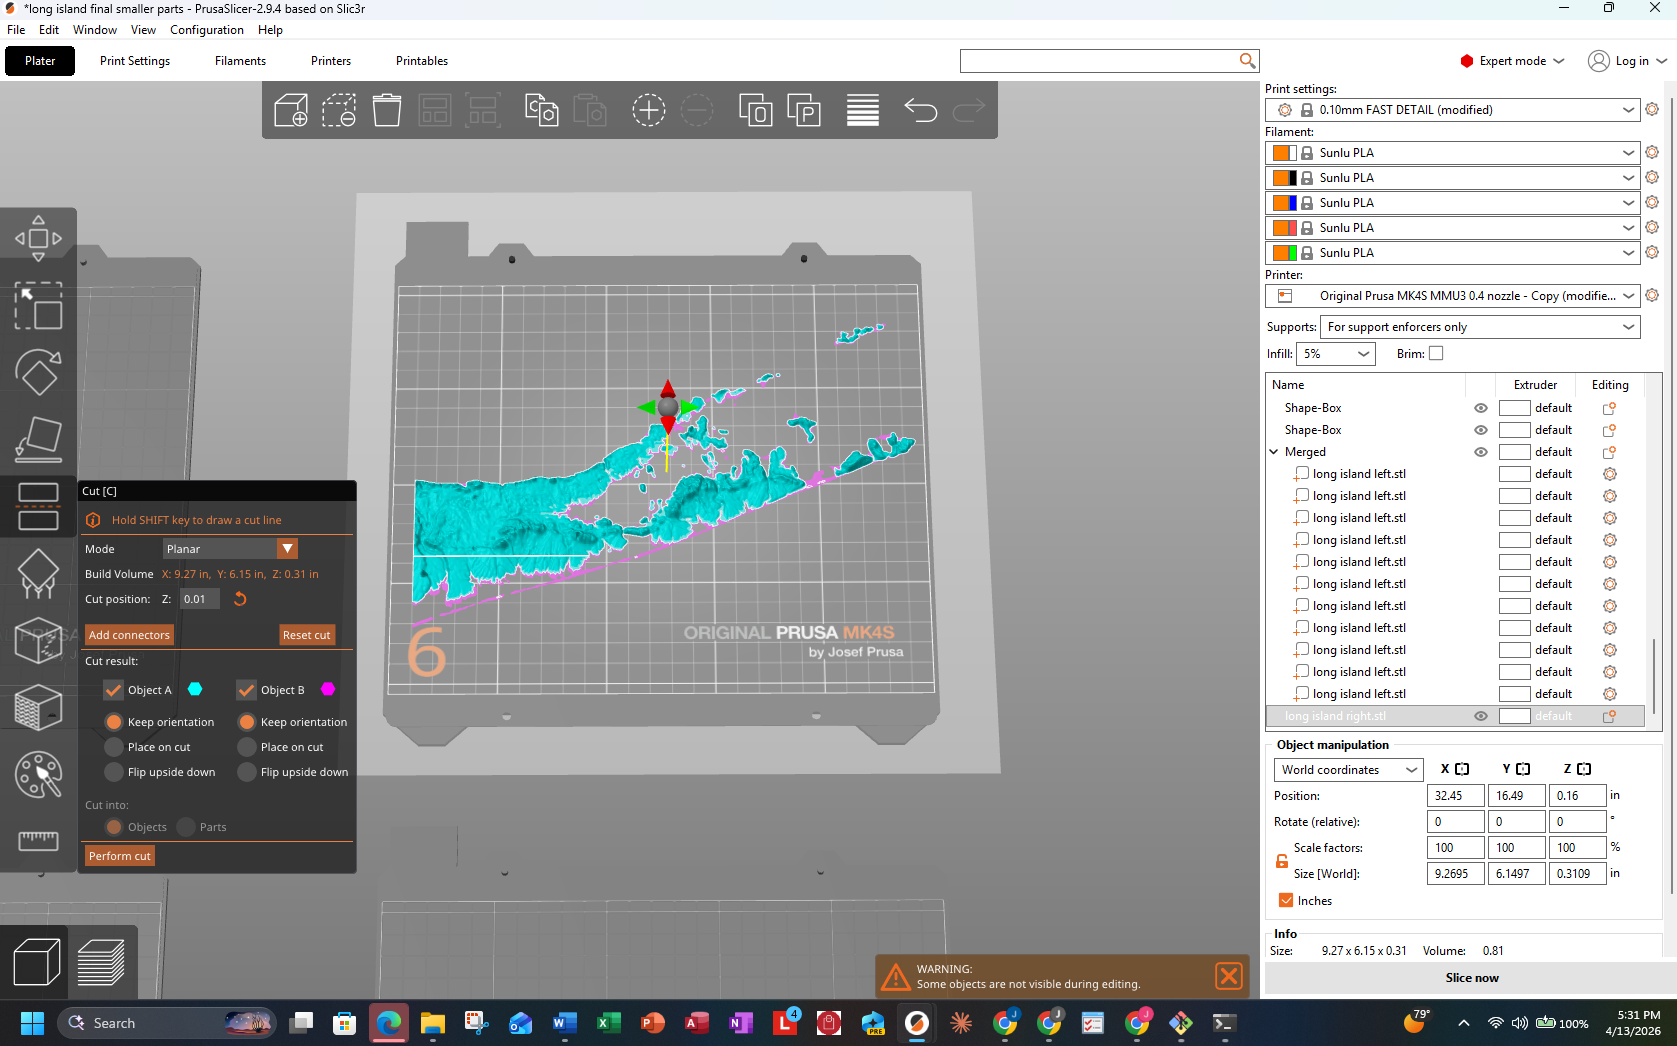Select Flip upside down for Object B
This screenshot has height=1046, width=1677.
247,772
